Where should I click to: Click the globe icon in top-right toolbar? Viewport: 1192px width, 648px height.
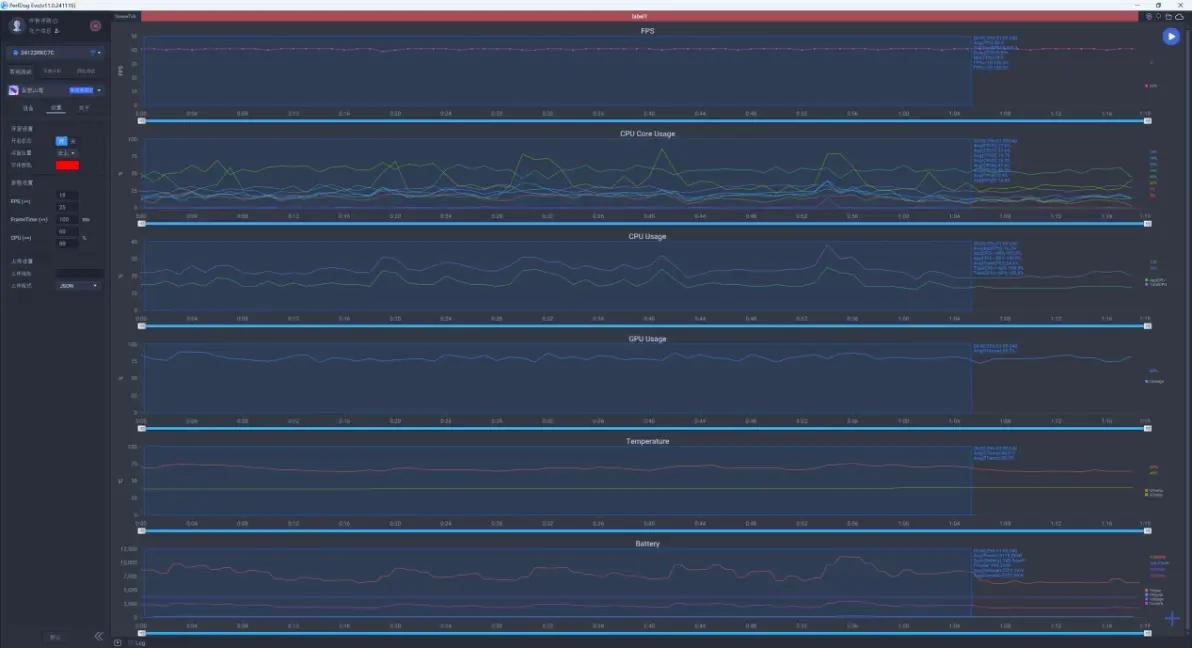(x=1148, y=16)
